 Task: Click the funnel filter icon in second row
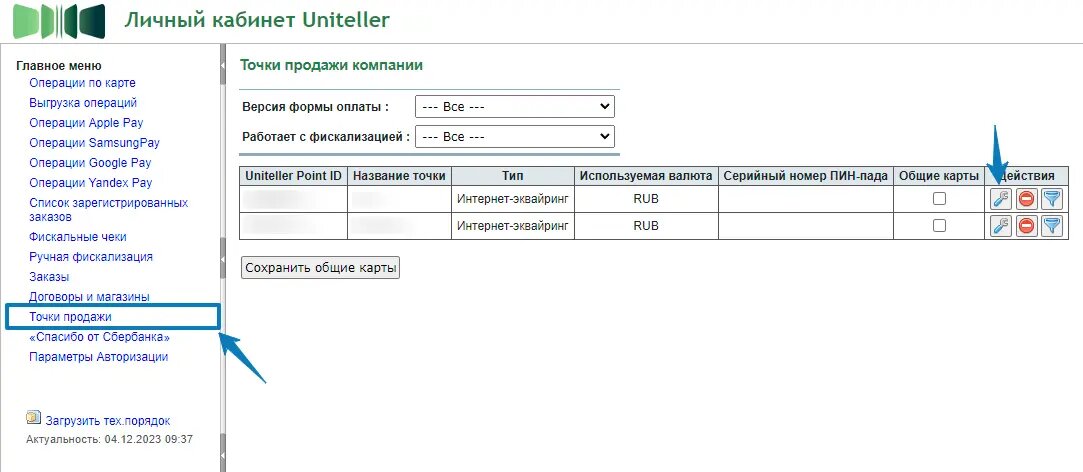[1052, 225]
